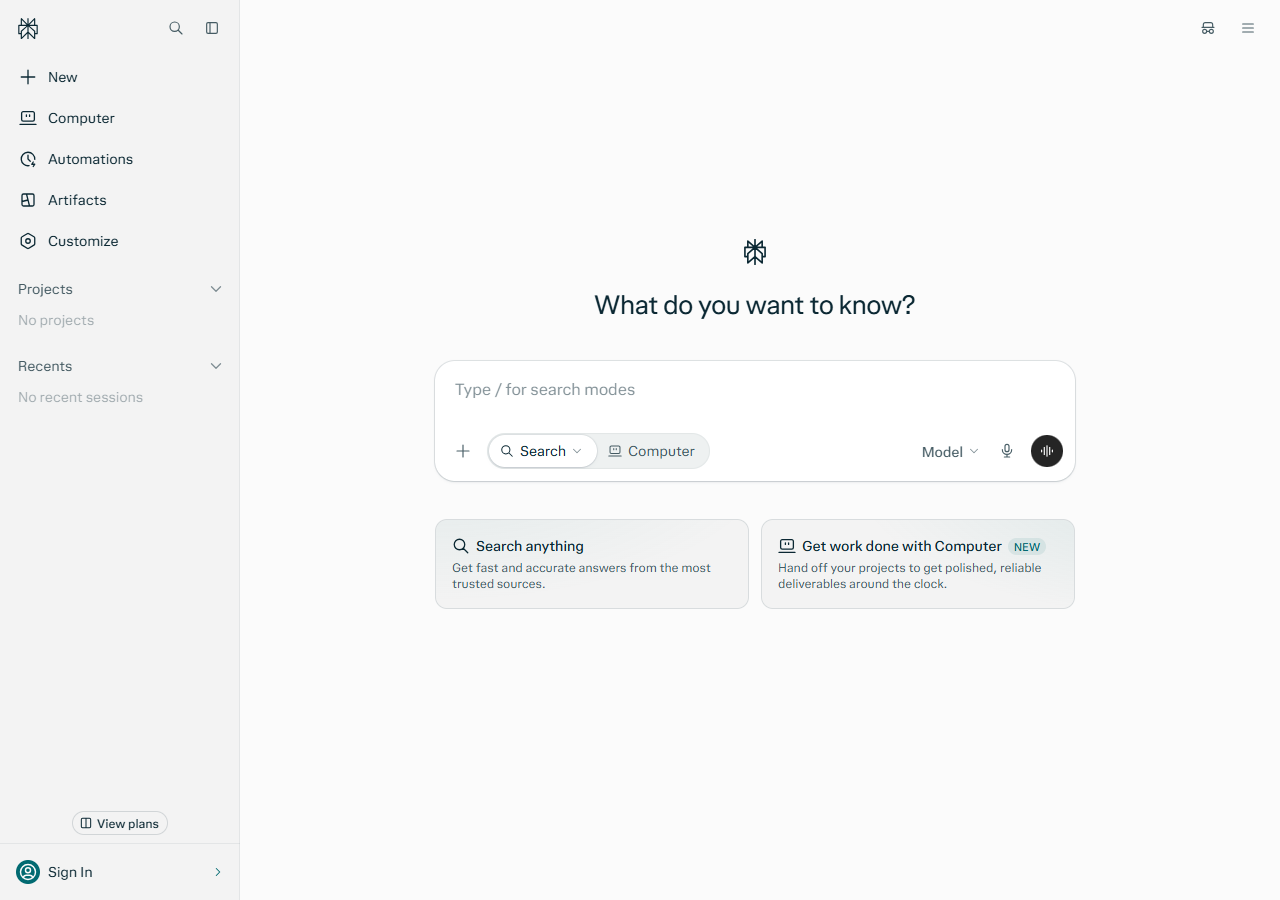1280x900 pixels.
Task: Toggle incognito mode icon at top right
Action: pos(1208,28)
